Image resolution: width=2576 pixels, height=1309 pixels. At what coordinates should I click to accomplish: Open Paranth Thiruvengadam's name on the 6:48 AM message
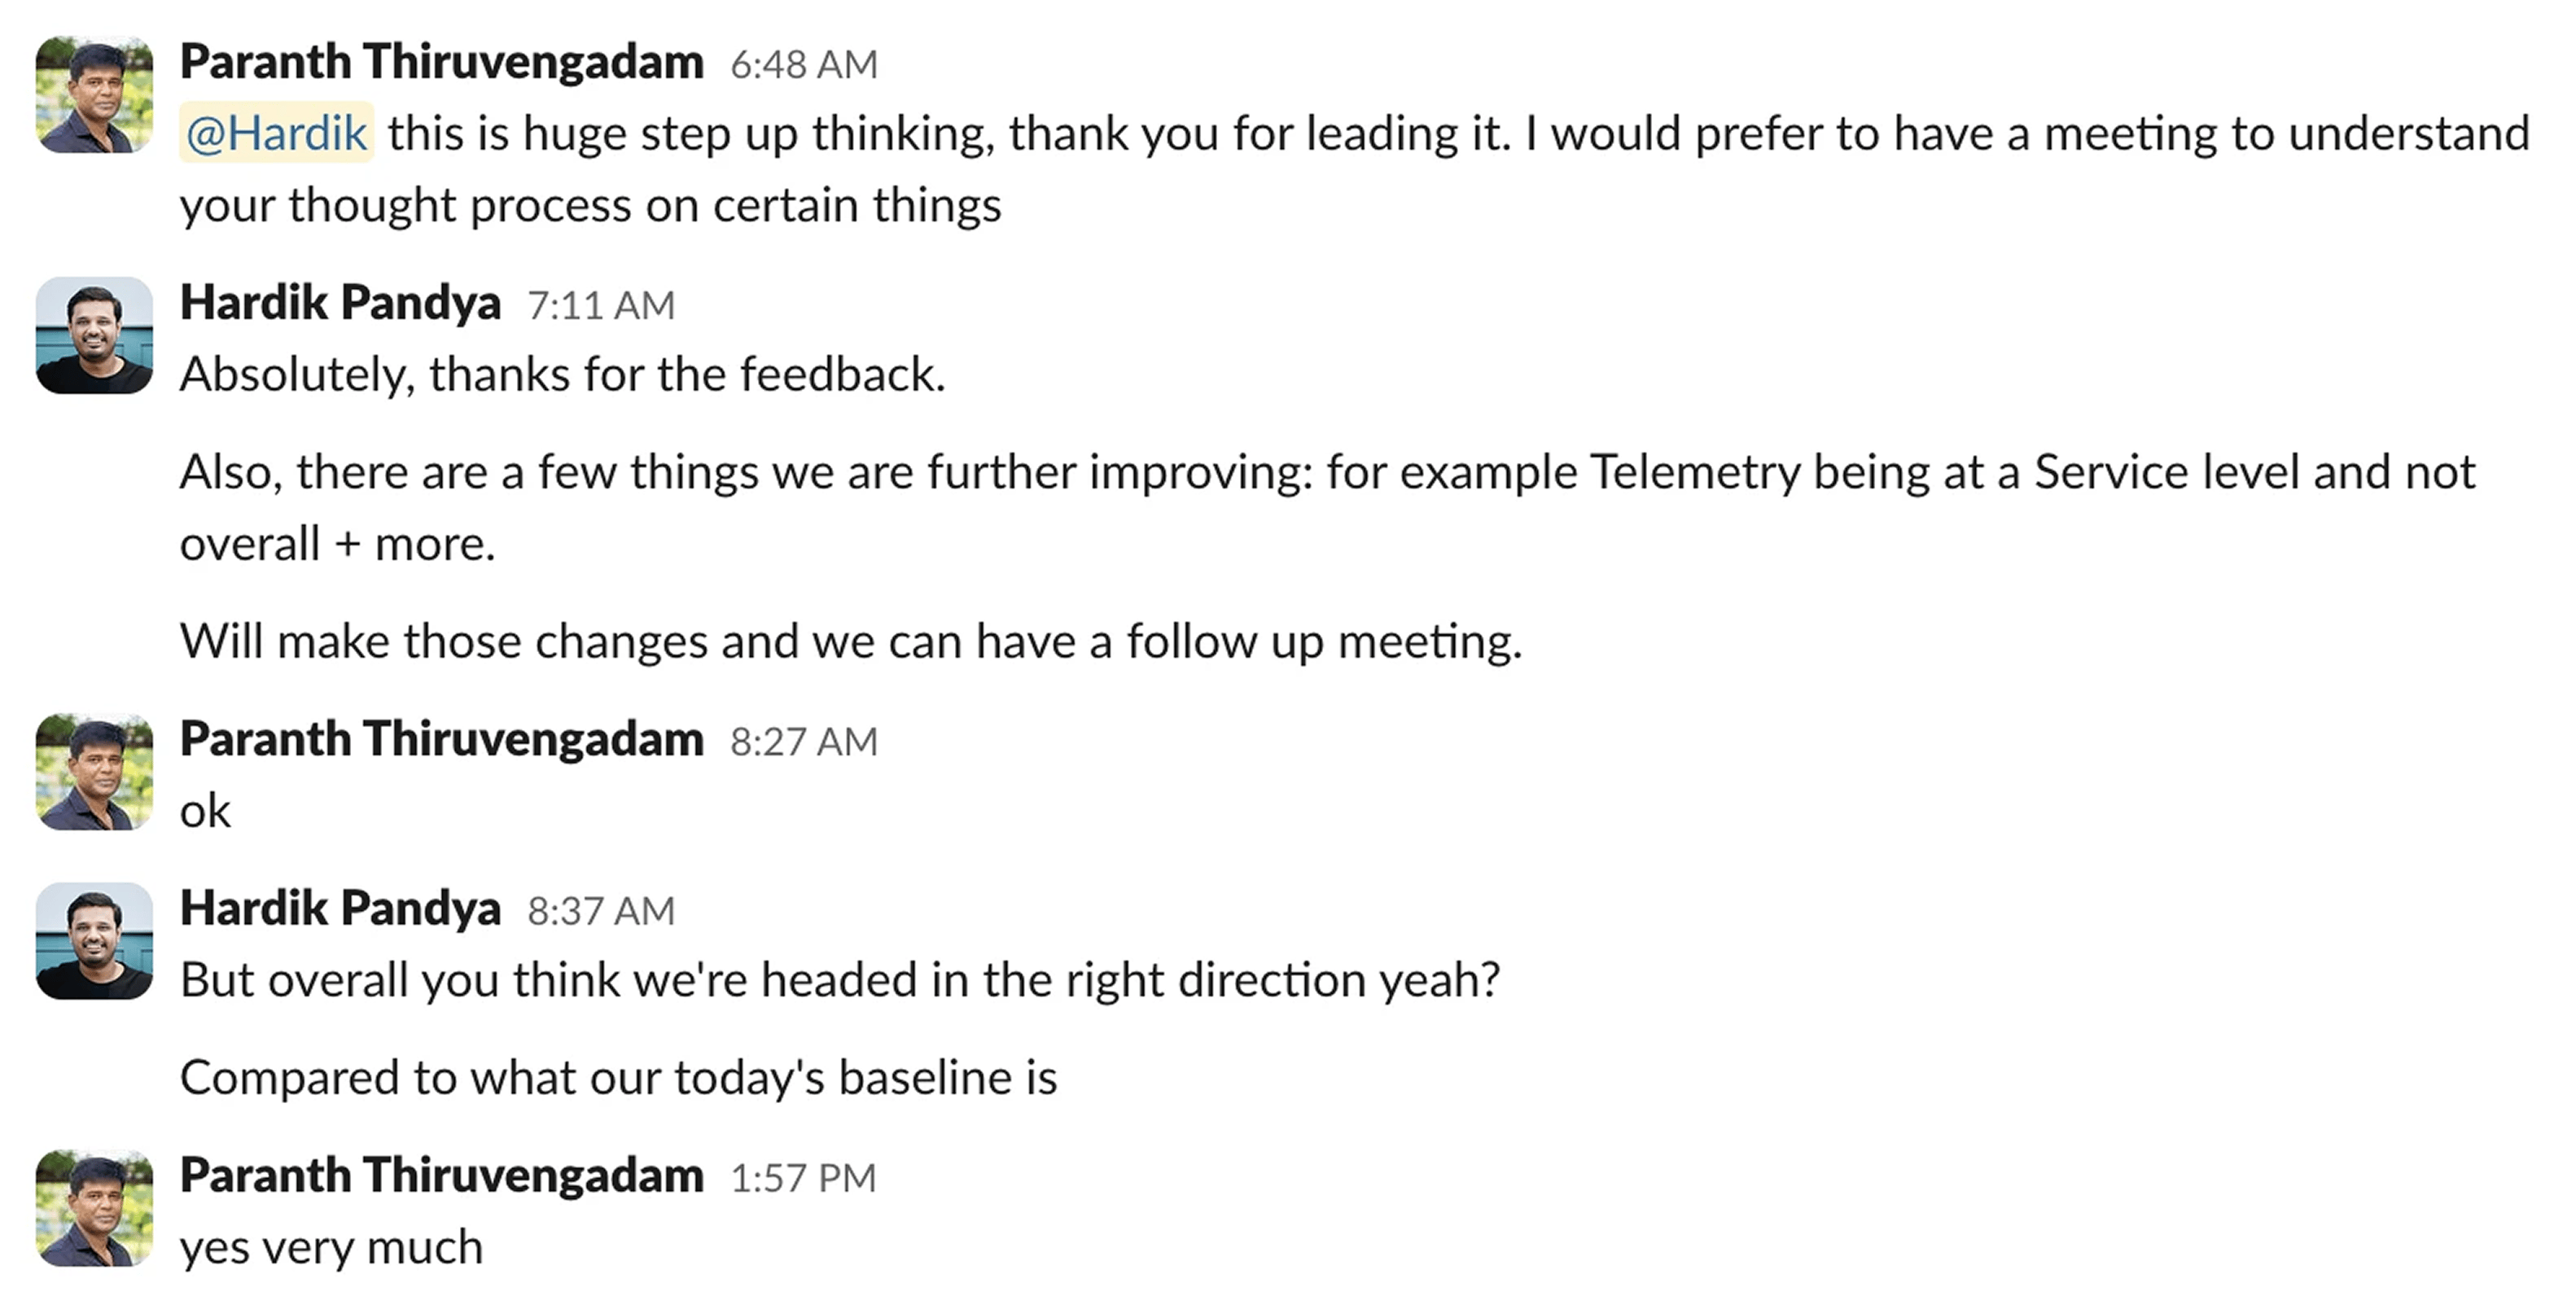coord(441,62)
